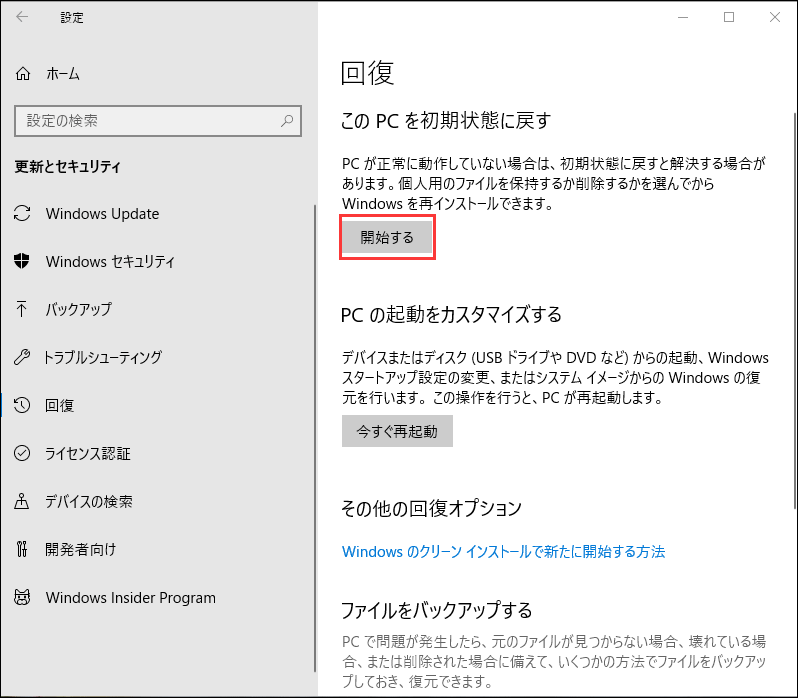Maximize the 設定 window
This screenshot has height=698, width=798.
(729, 17)
